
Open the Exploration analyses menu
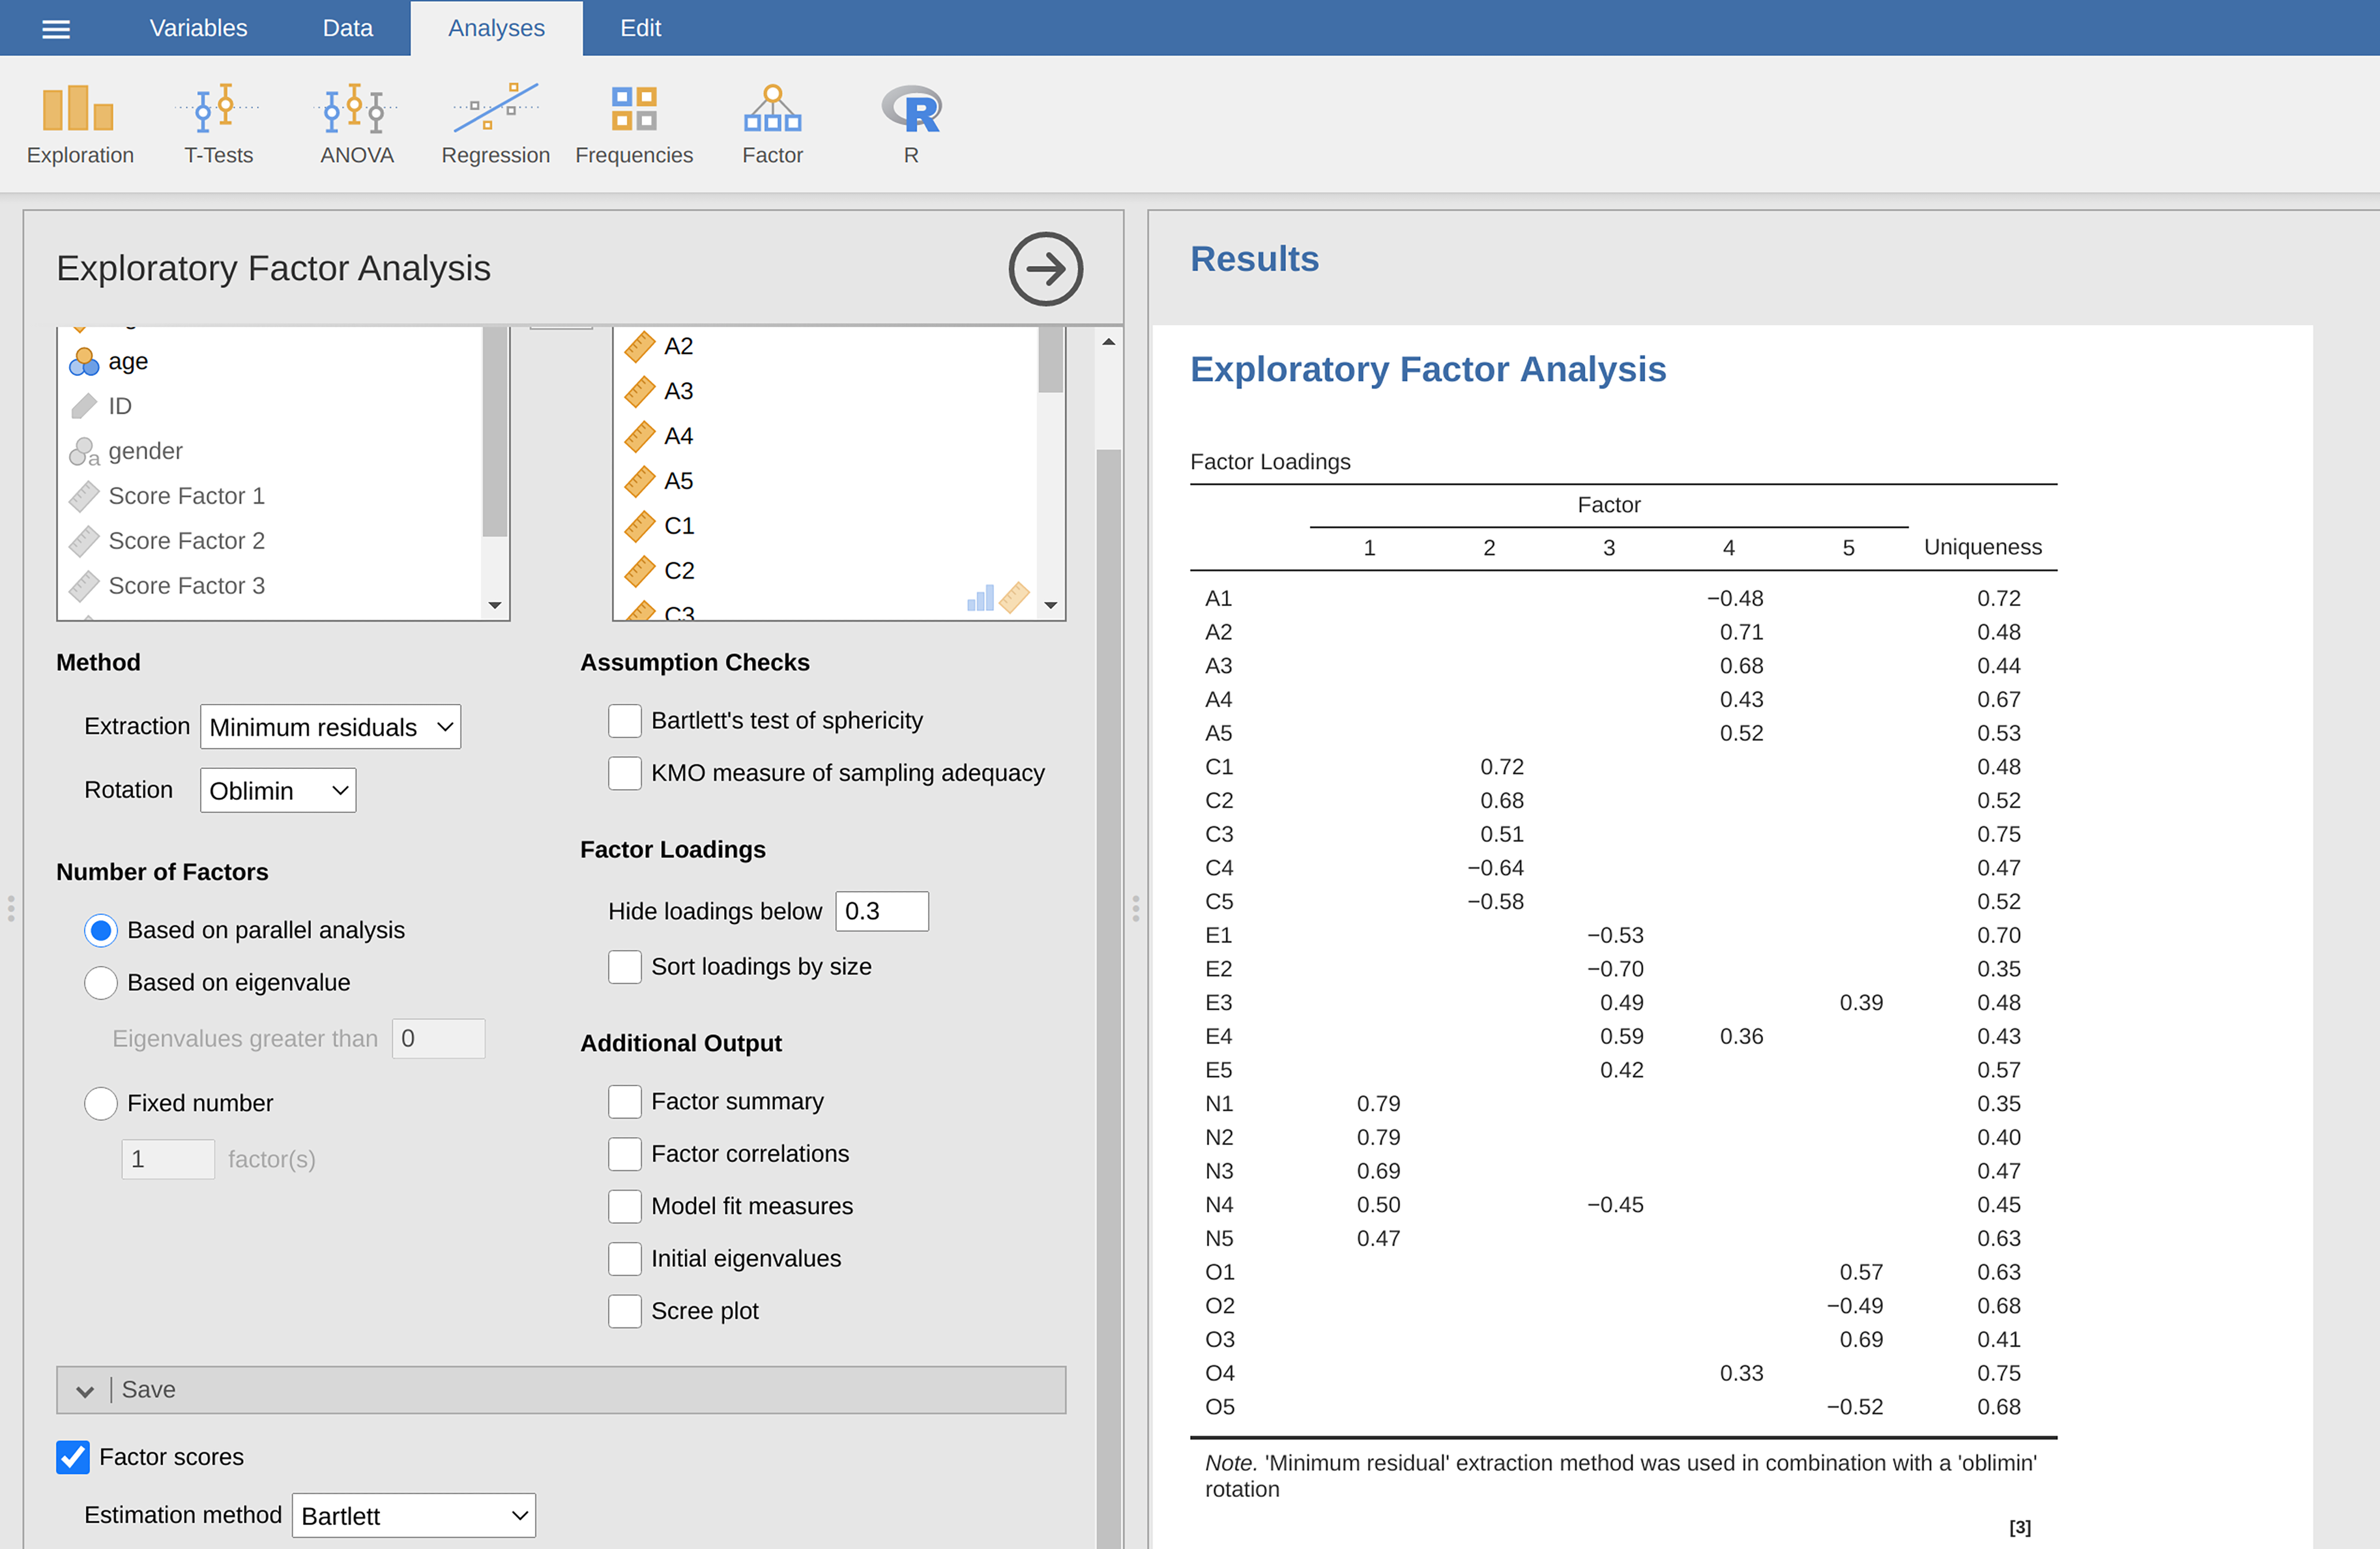[80, 125]
